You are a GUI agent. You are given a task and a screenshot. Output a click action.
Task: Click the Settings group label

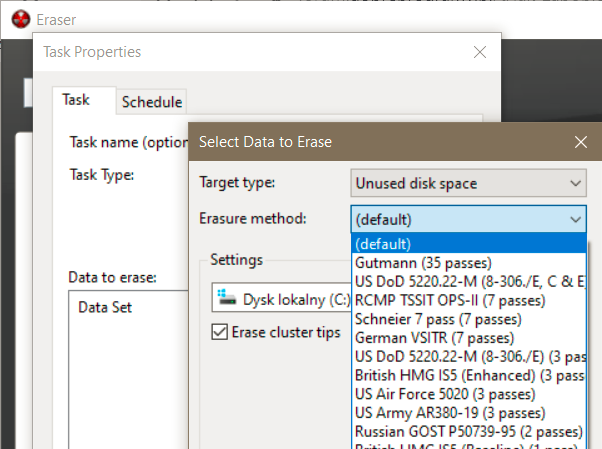click(x=236, y=260)
